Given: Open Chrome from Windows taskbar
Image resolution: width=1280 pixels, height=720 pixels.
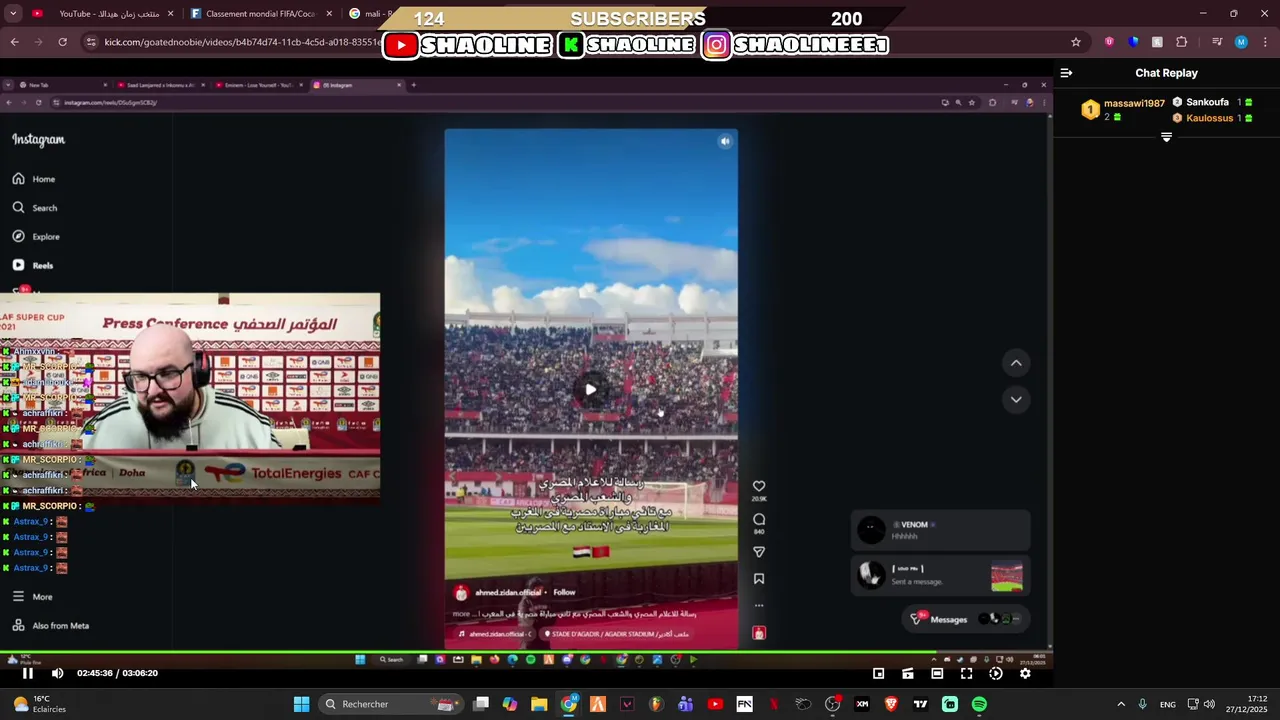Looking at the screenshot, I should (x=568, y=704).
